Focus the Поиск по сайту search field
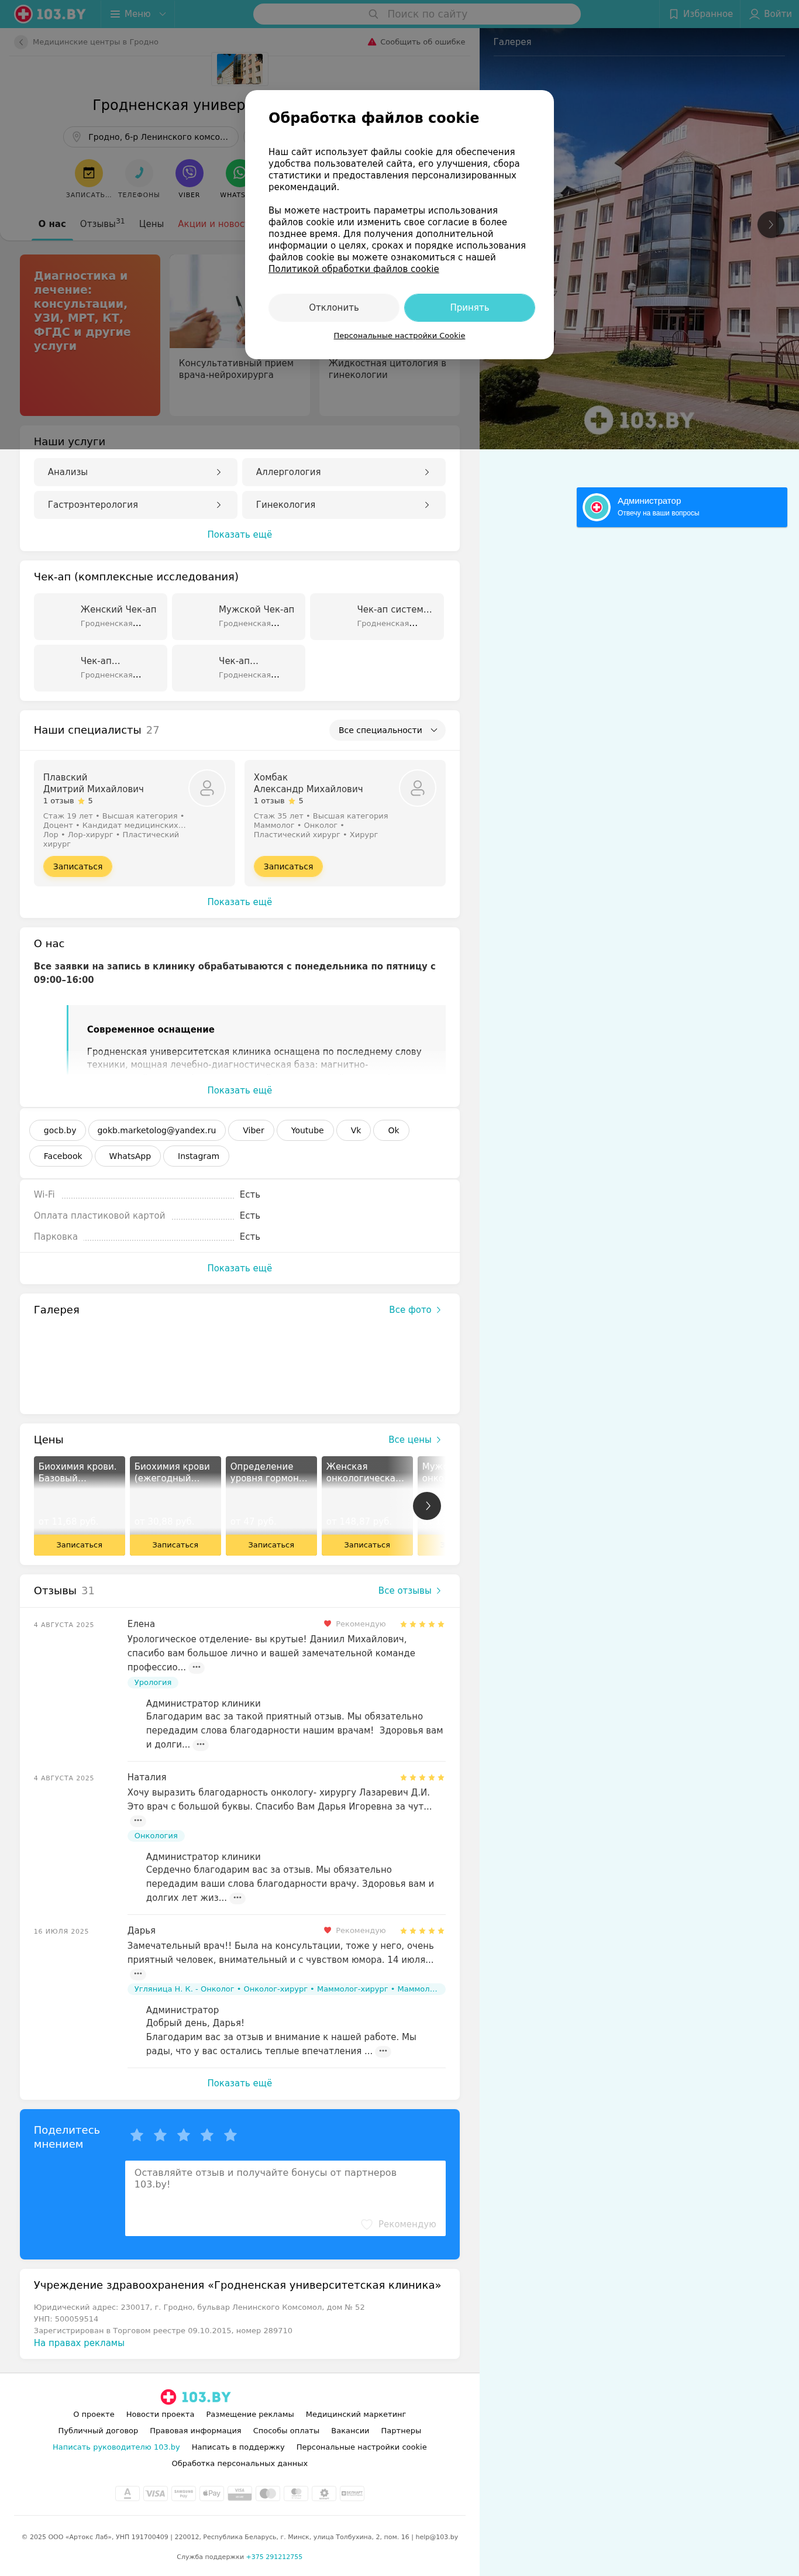This screenshot has height=2576, width=799. (417, 14)
